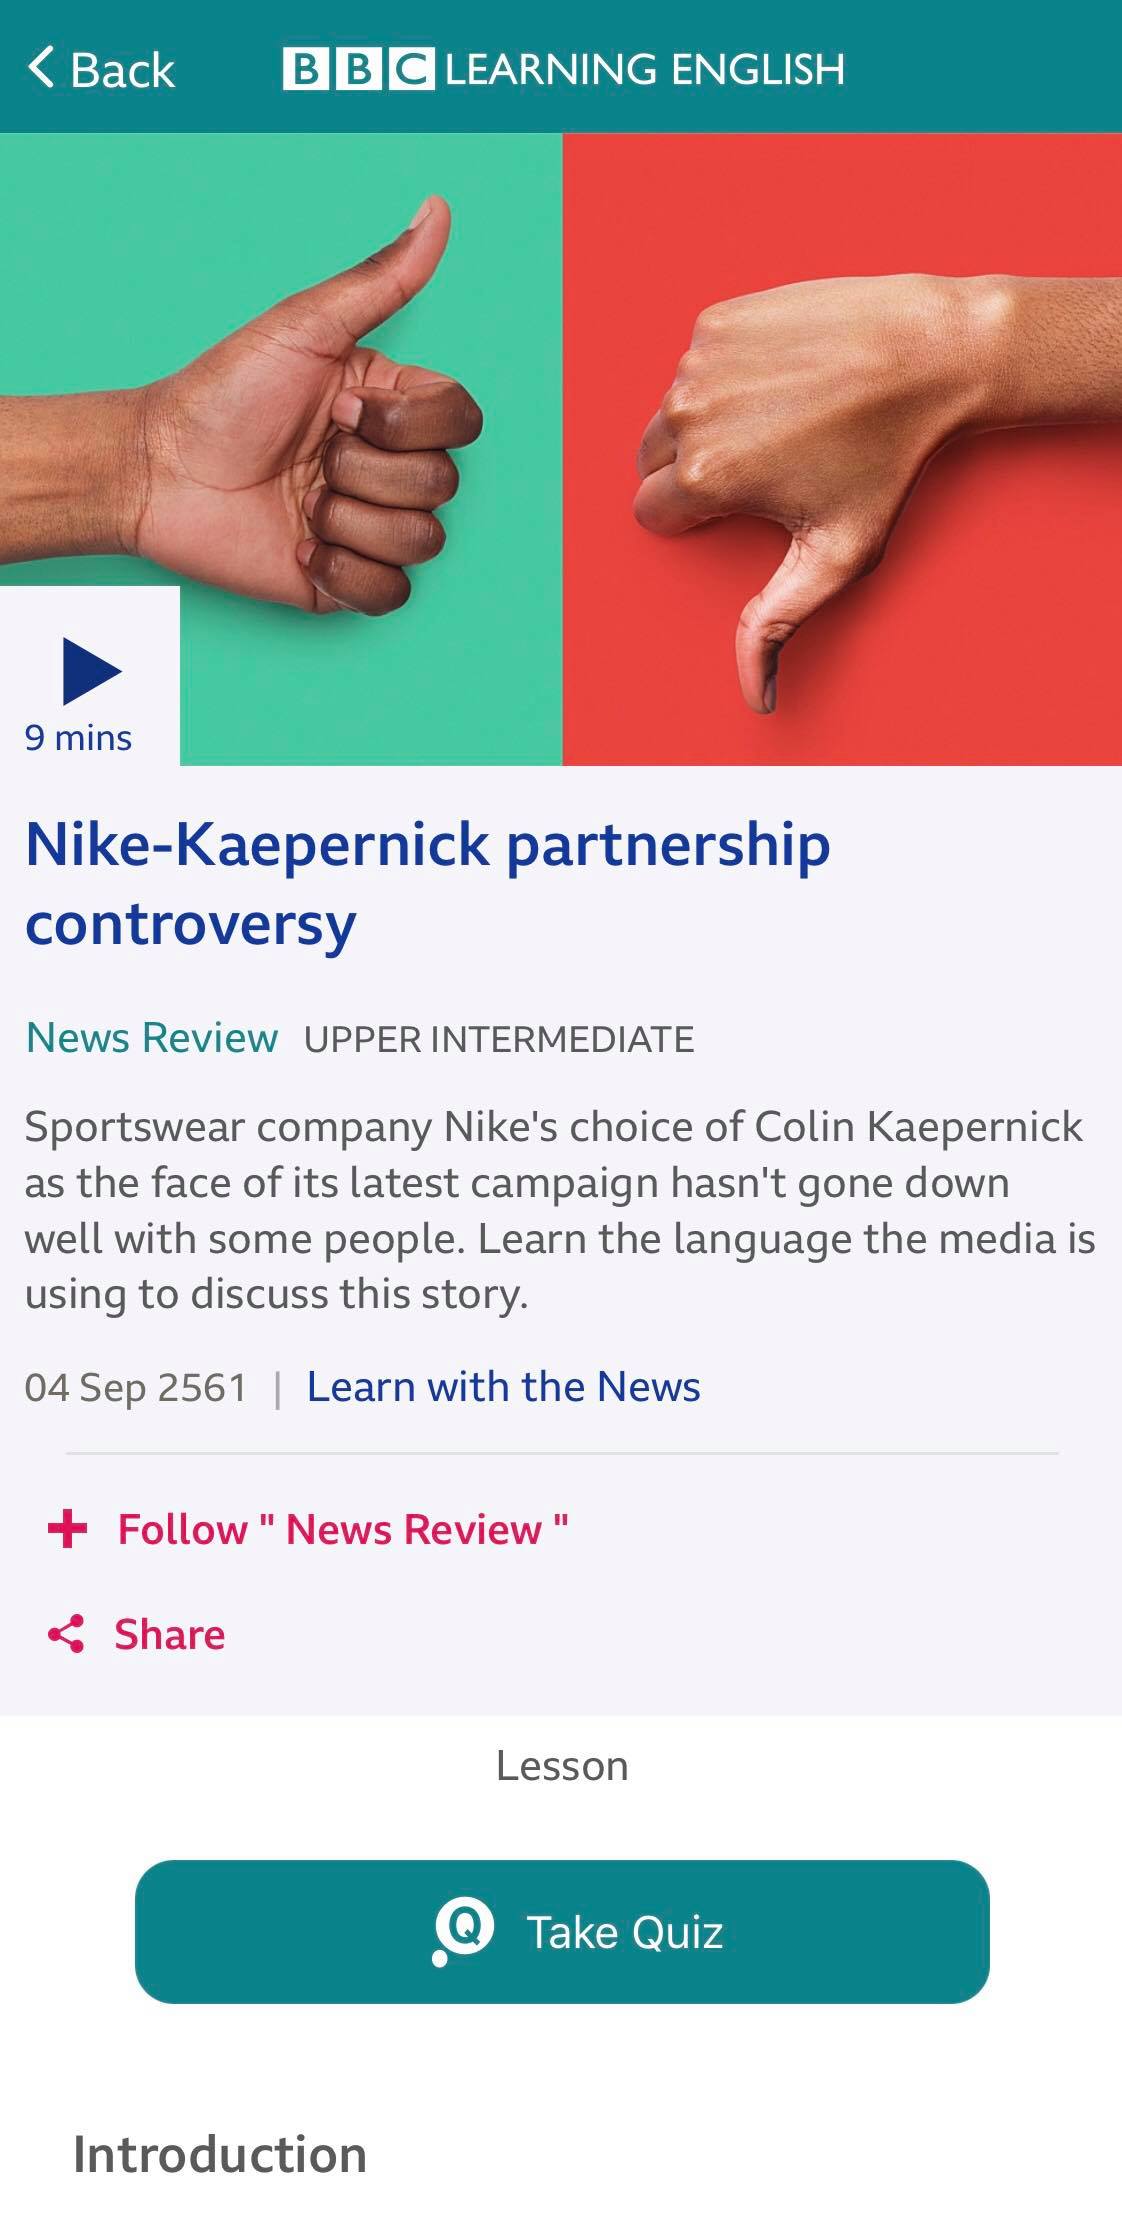Tap the Share text label
Screen dimensions: 1122x2219
click(170, 1635)
